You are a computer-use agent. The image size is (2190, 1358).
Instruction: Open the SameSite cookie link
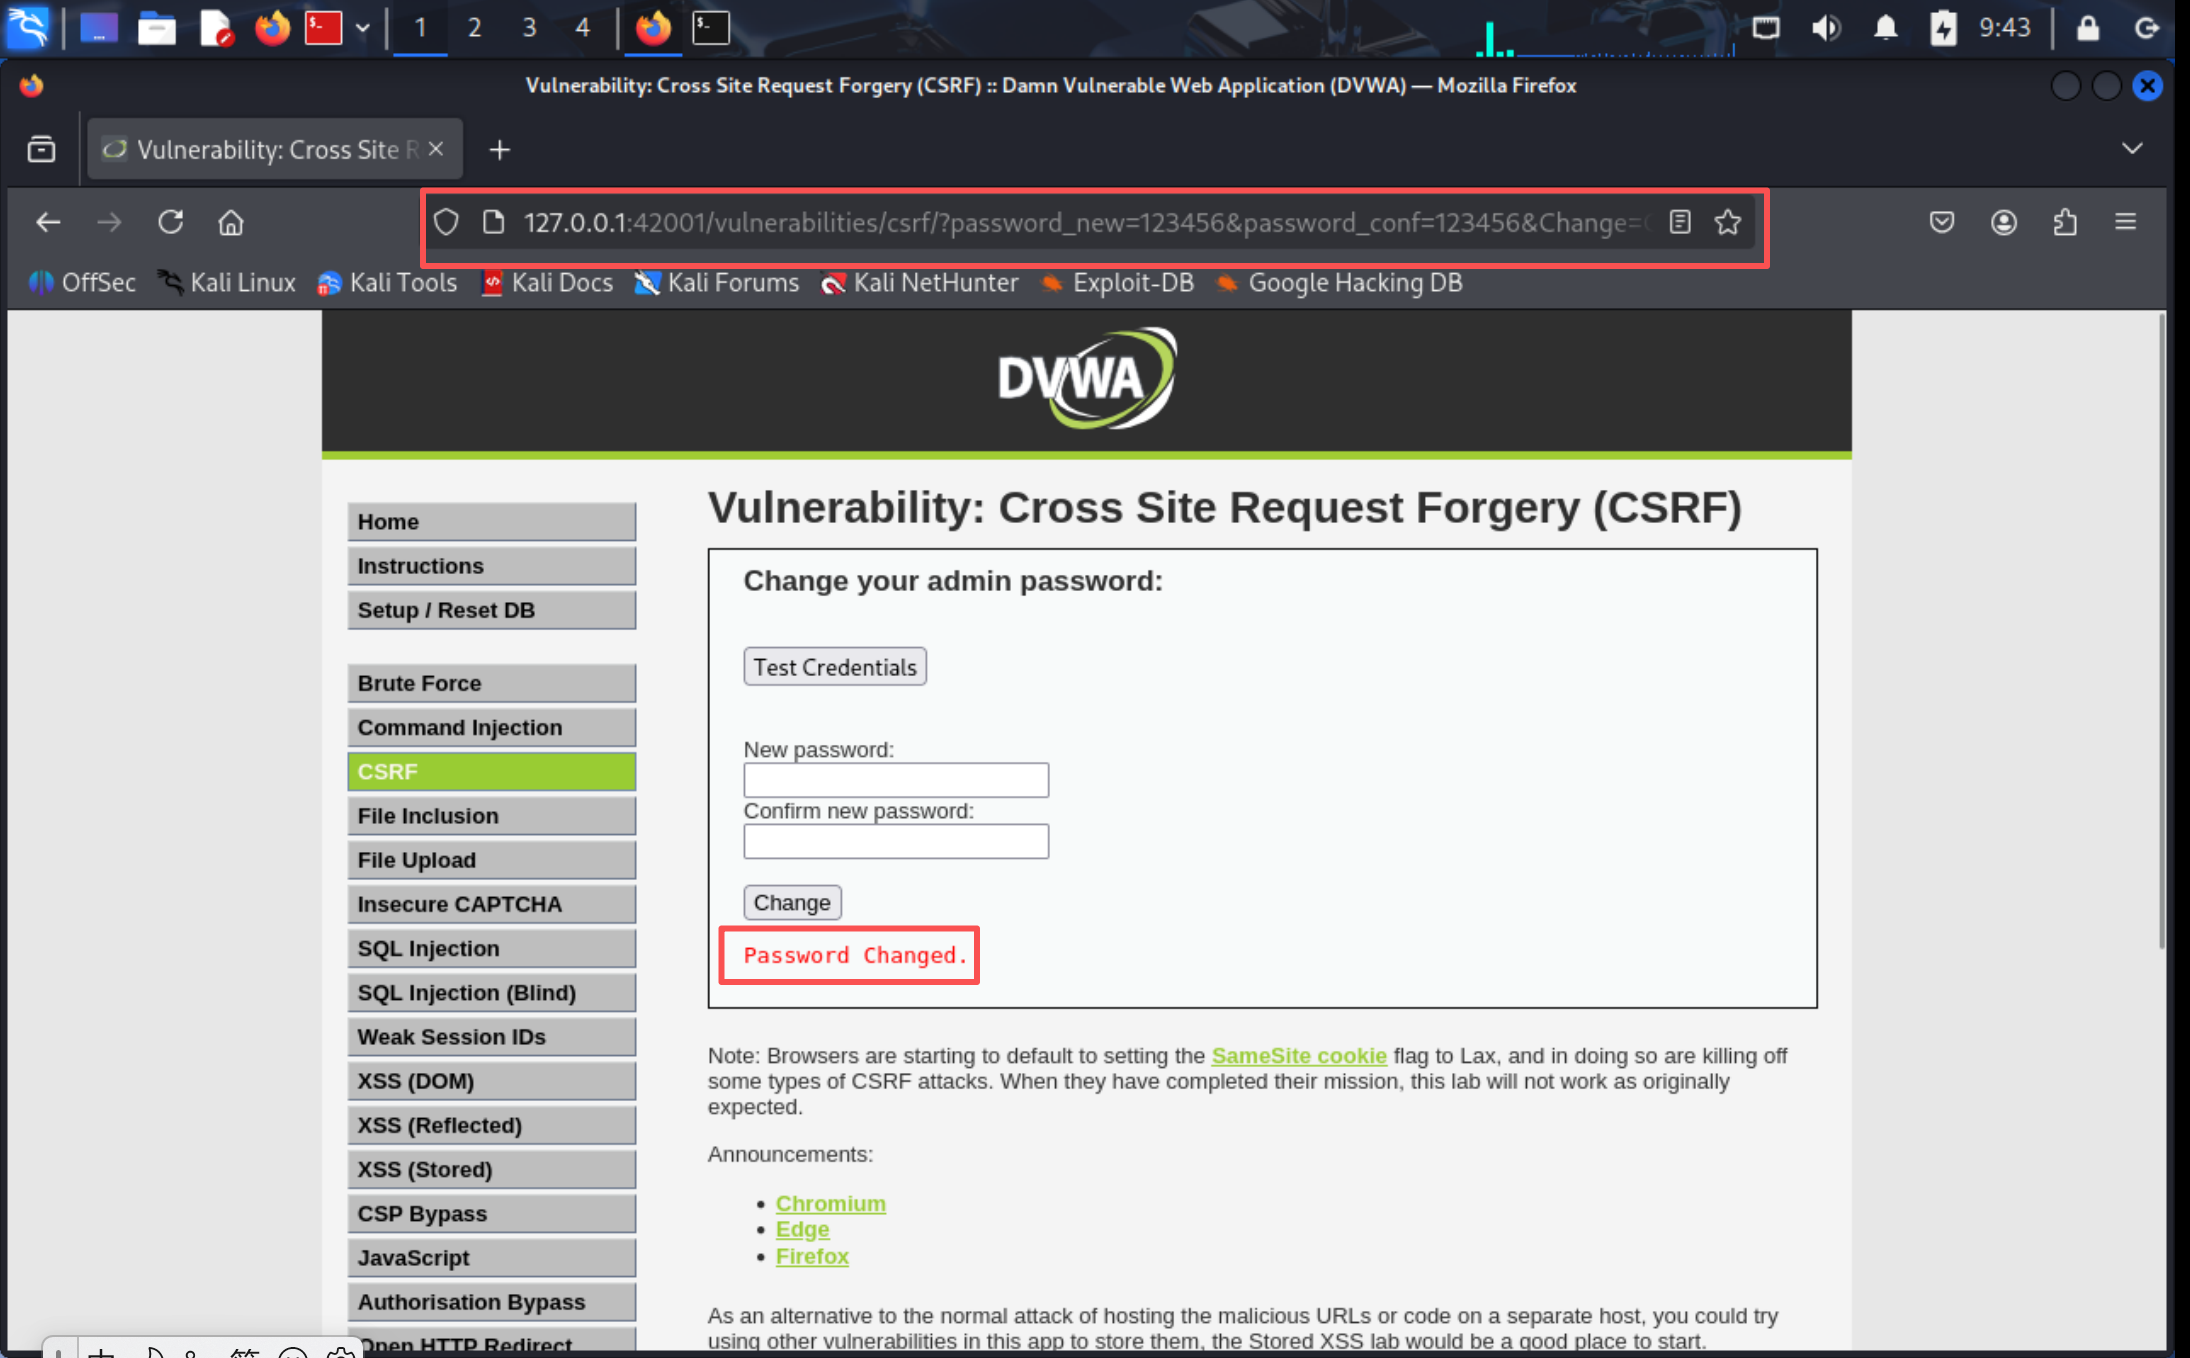click(x=1298, y=1056)
